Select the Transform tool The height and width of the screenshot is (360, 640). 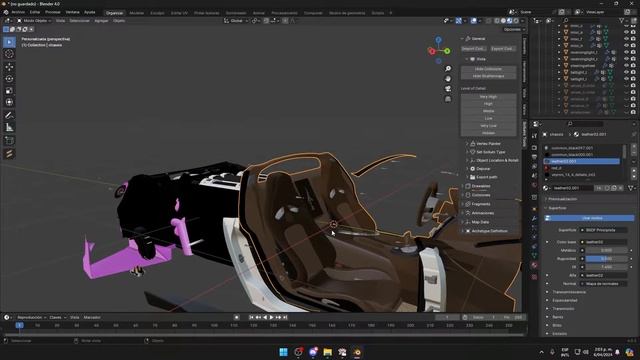point(9,102)
